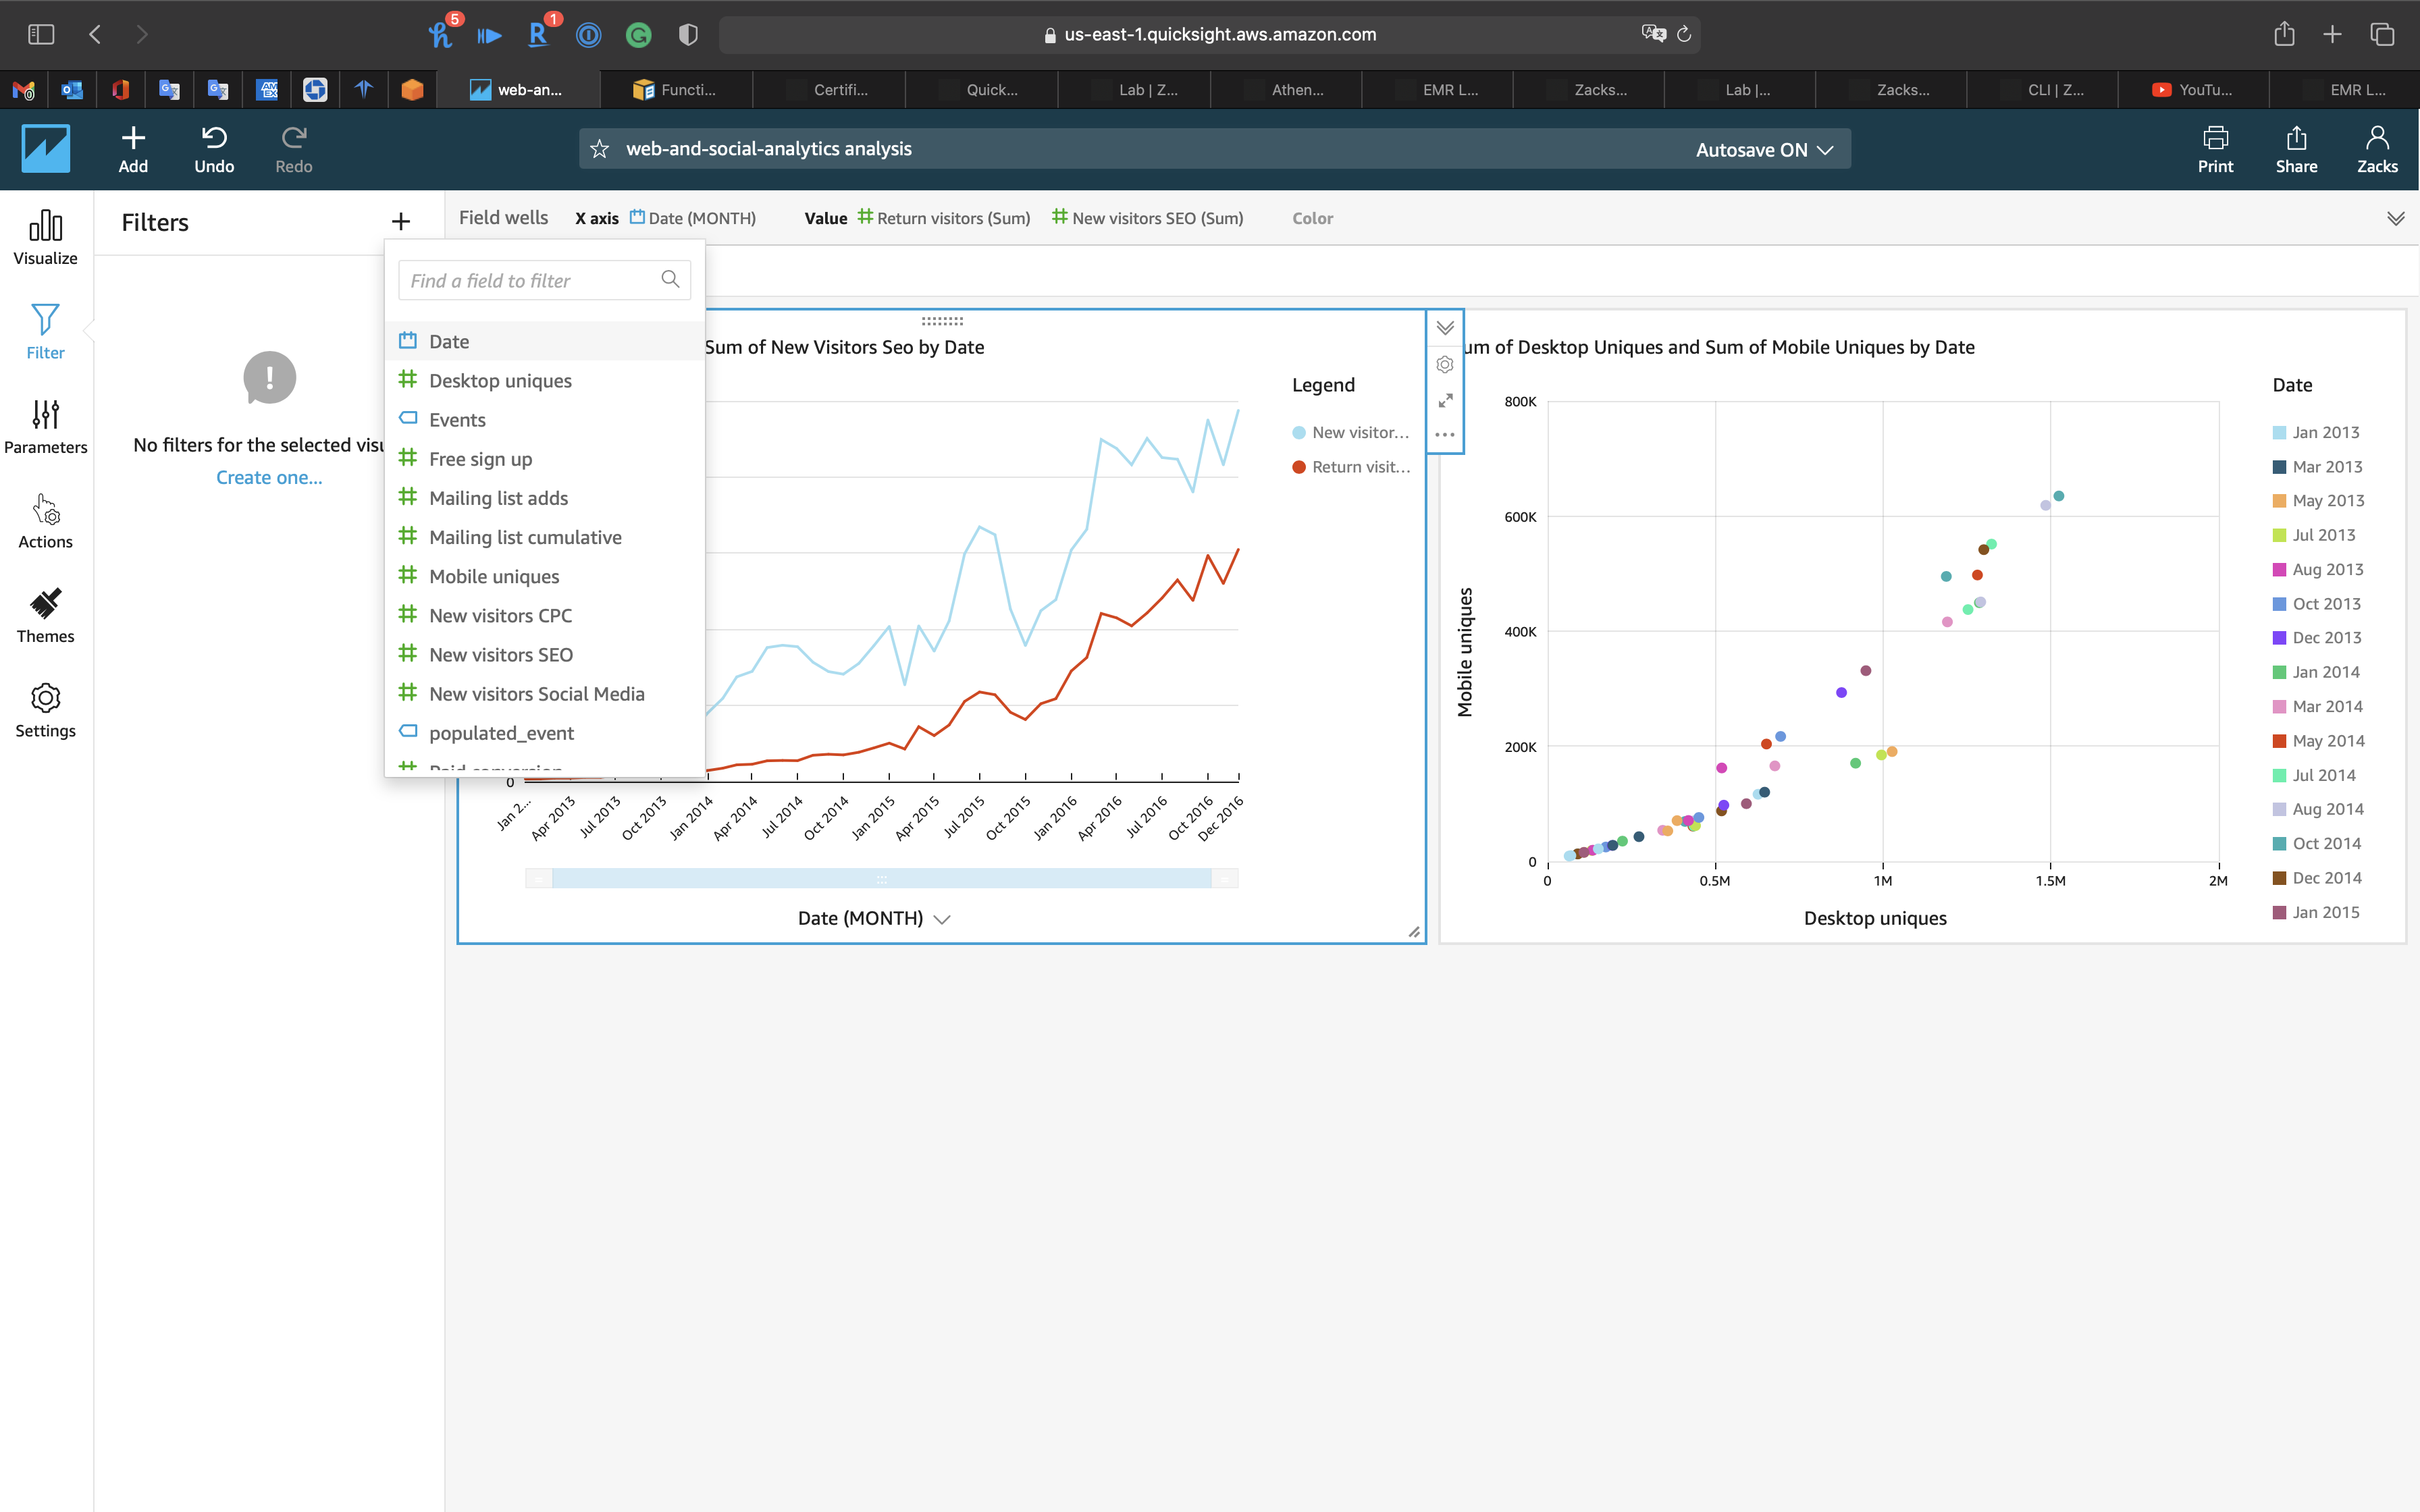
Task: Maximize the line chart visual
Action: click(x=1445, y=400)
